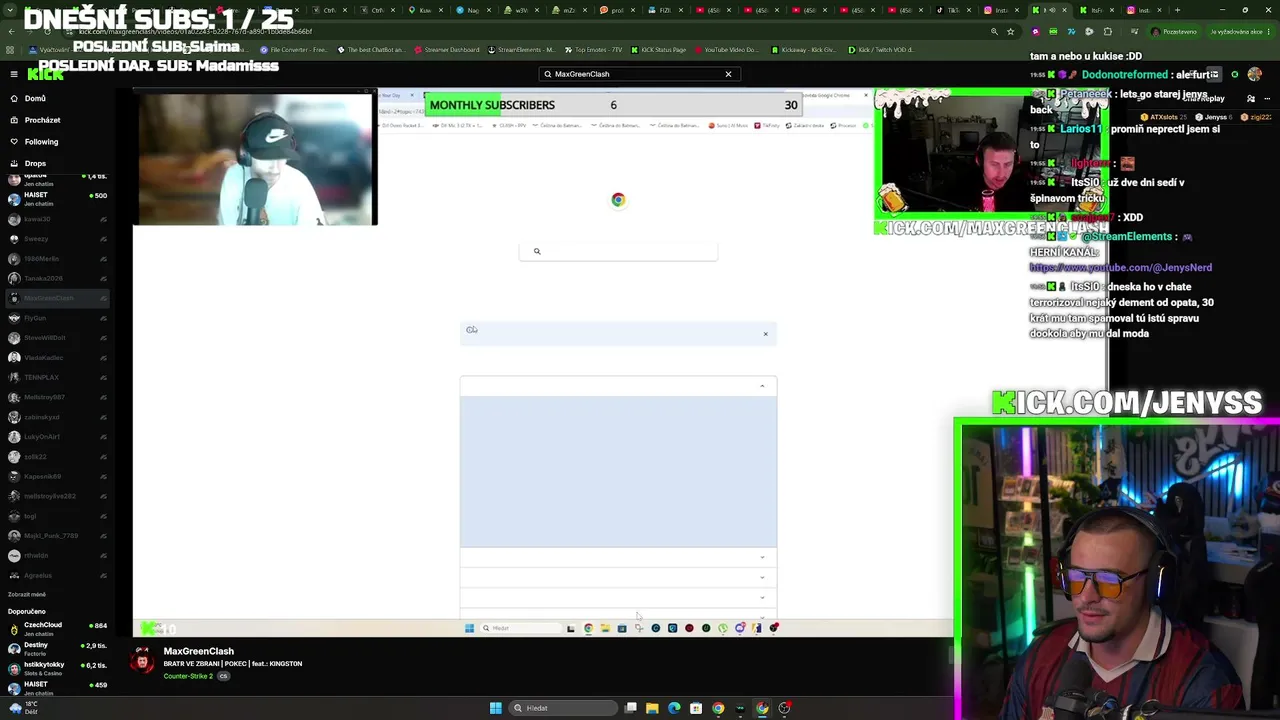Close the banner in the shared stream page

point(766,334)
